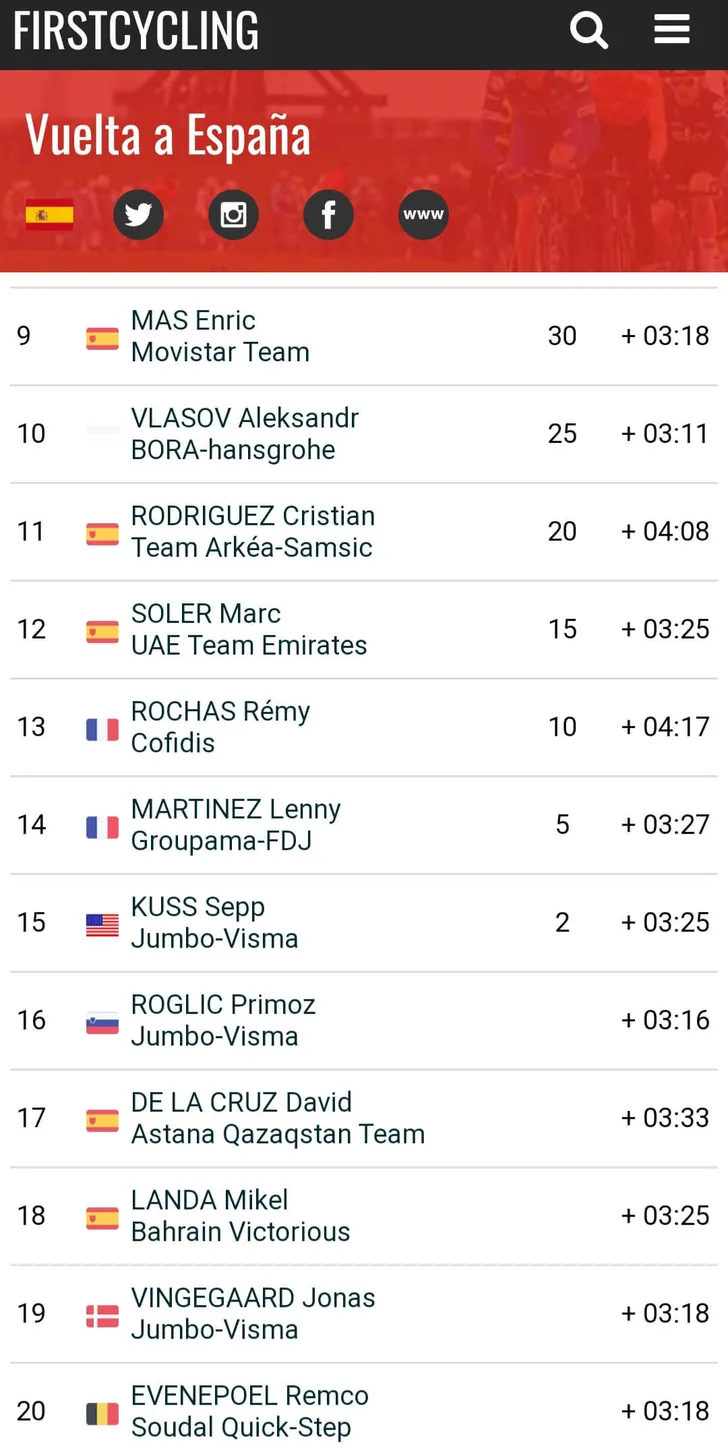Click the Facebook icon

[x=328, y=214]
